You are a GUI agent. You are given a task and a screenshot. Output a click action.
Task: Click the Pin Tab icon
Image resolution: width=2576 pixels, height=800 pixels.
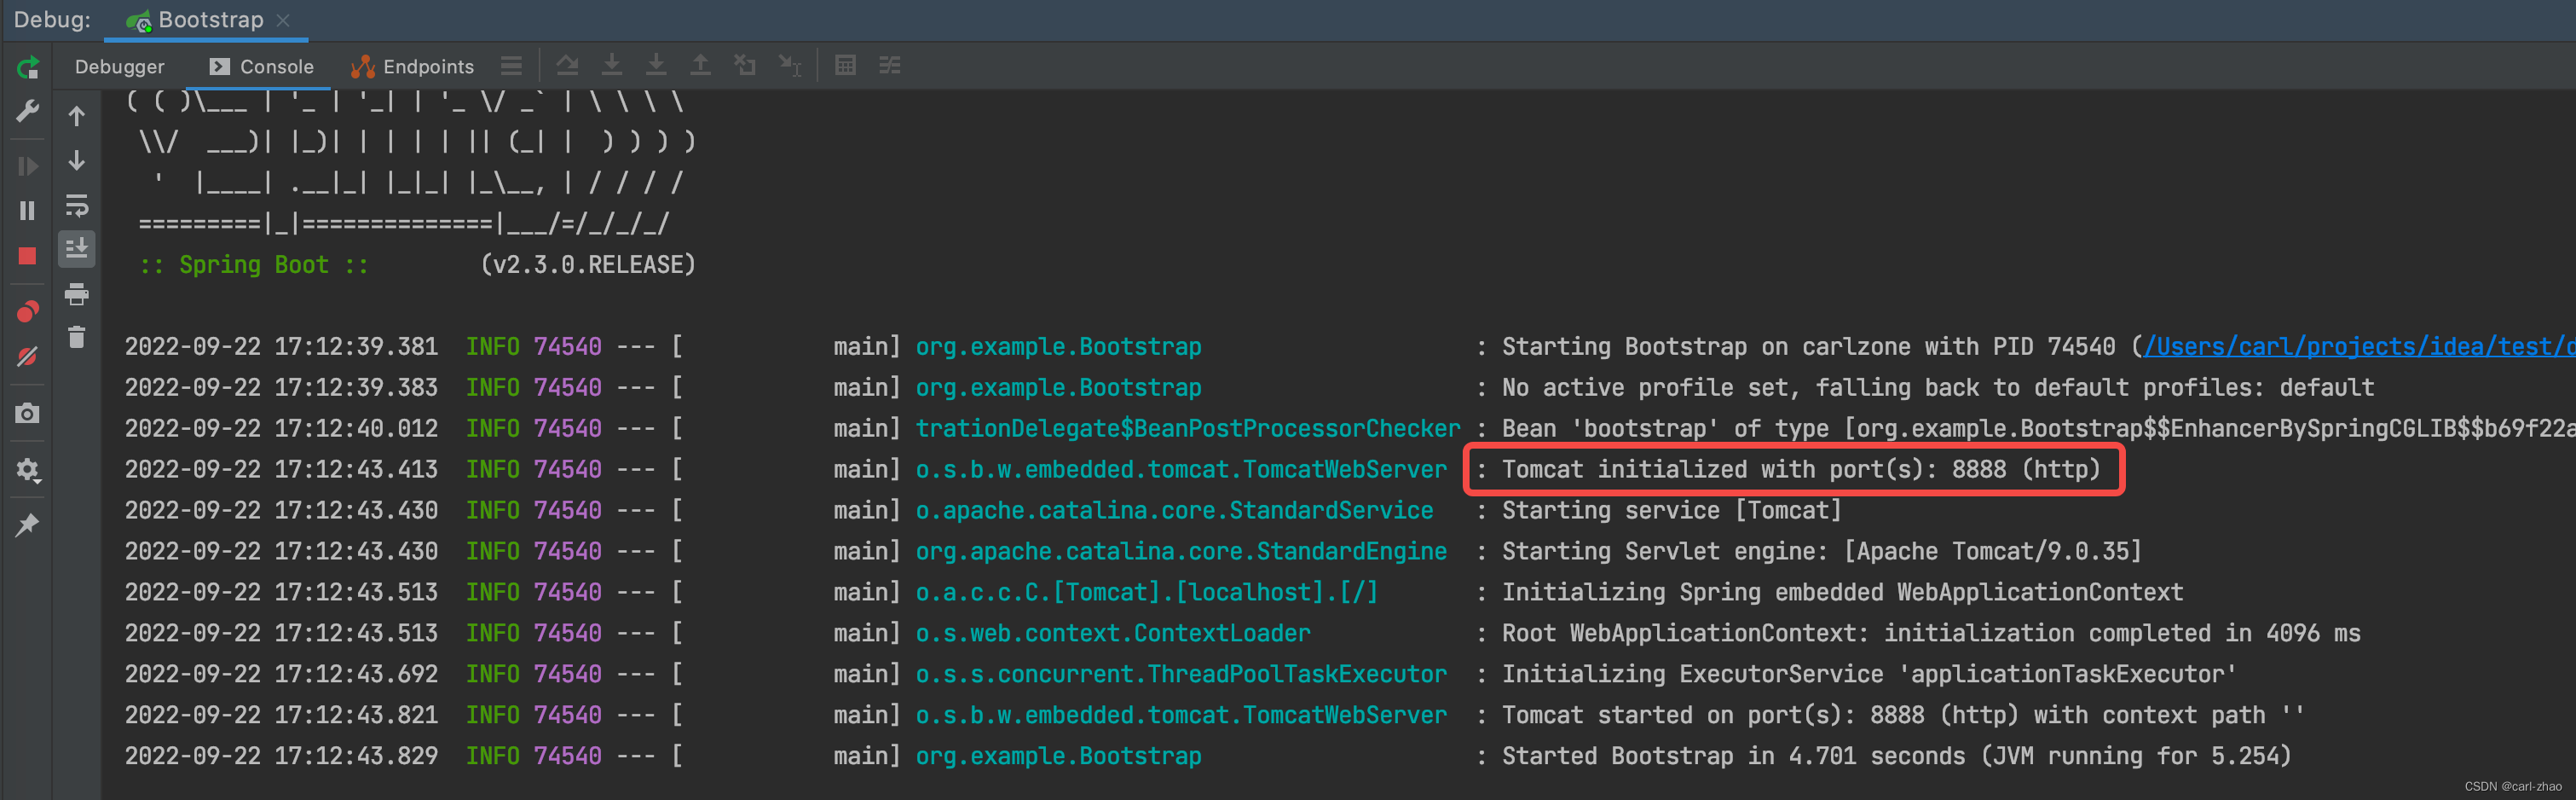pyautogui.click(x=28, y=525)
